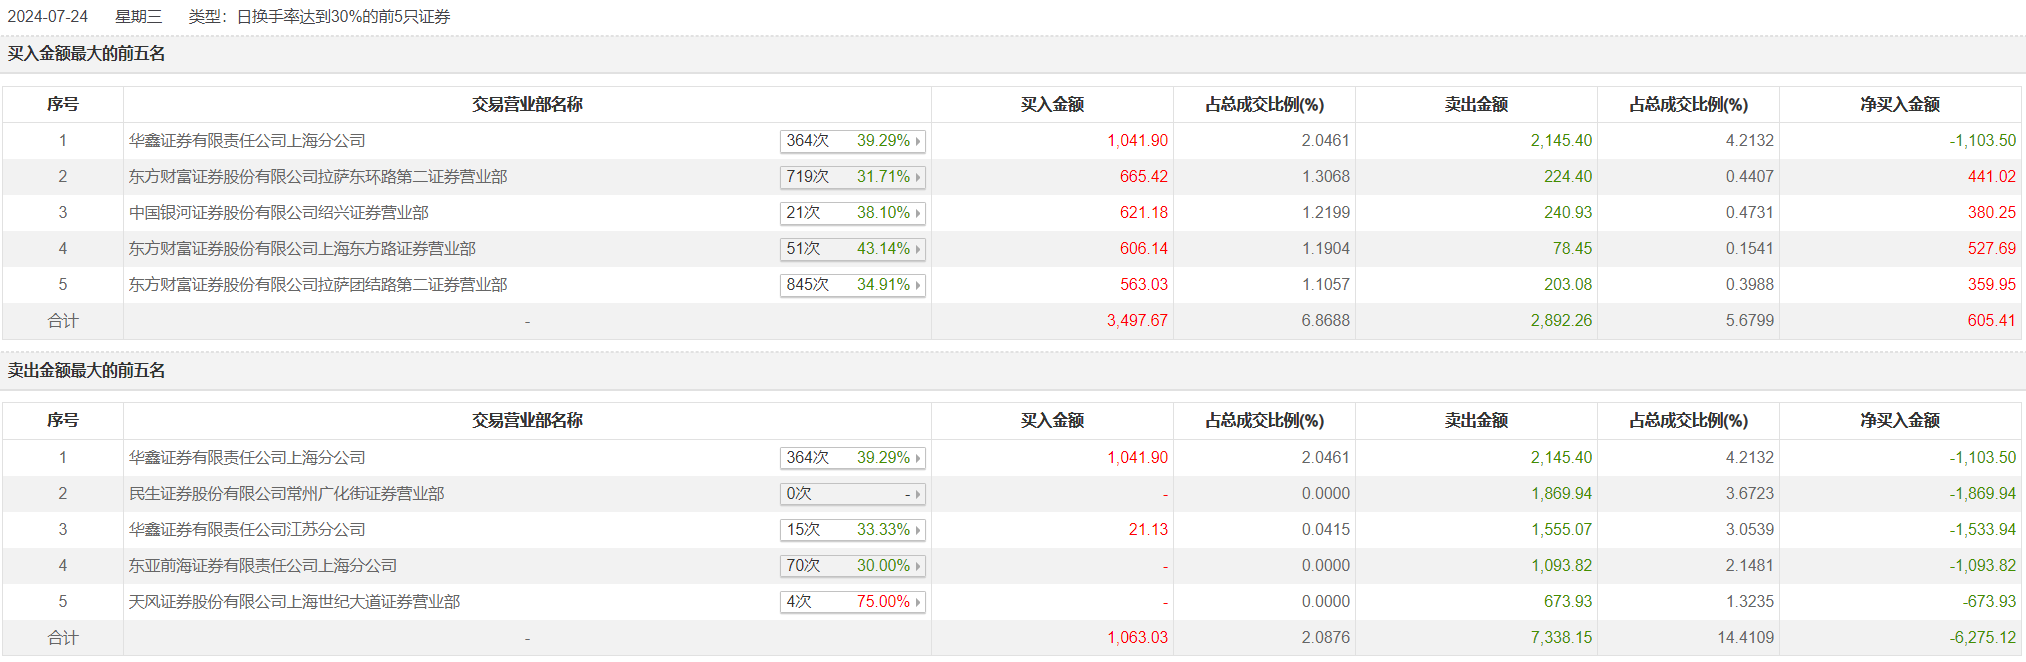Click the arrow icon beside 21次 38.10%
Image resolution: width=2026 pixels, height=662 pixels.
[x=917, y=213]
